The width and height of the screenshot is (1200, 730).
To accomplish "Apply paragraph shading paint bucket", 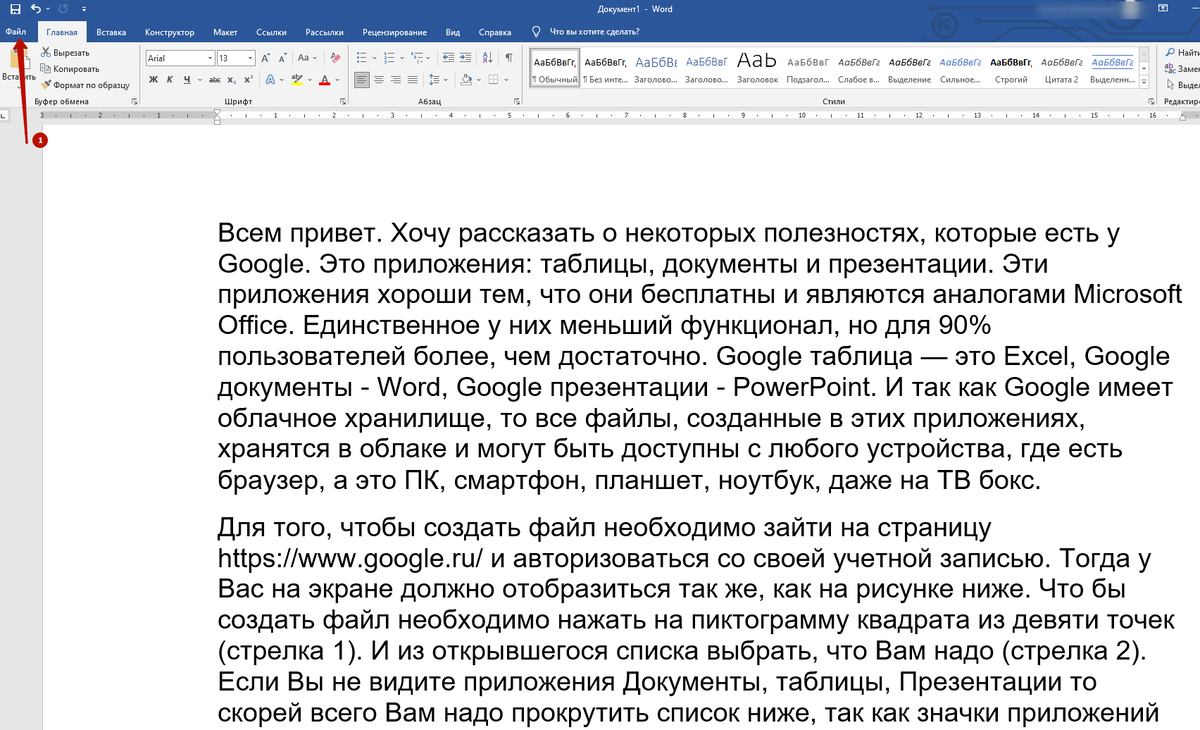I will point(466,80).
